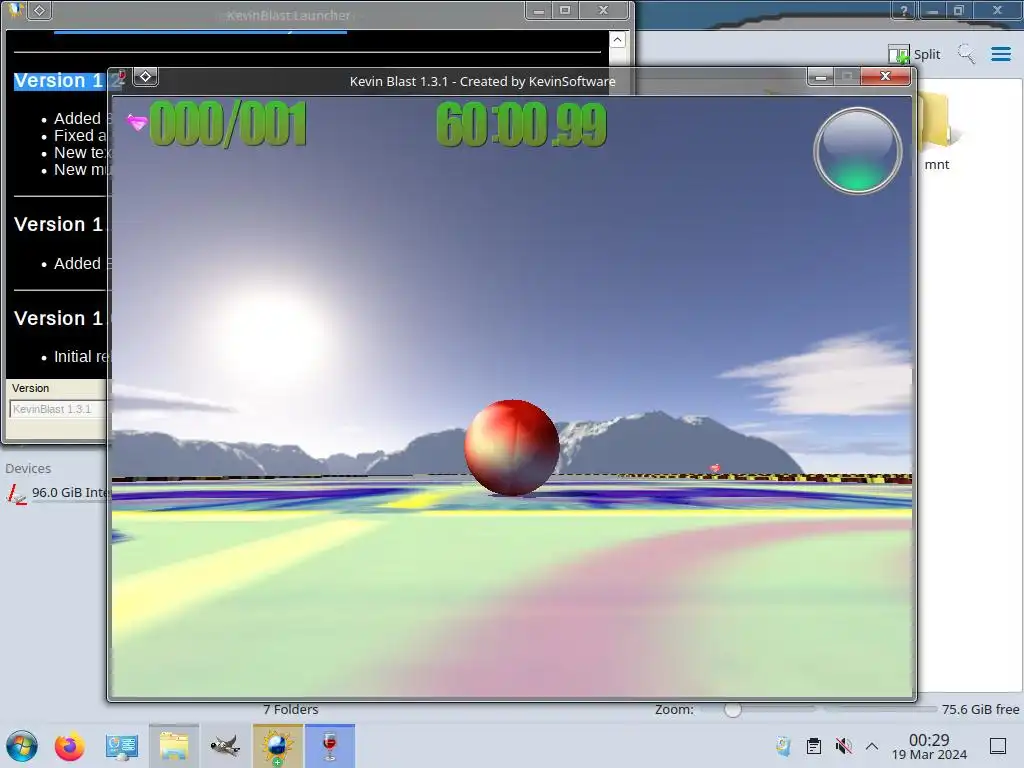The height and width of the screenshot is (768, 1024).
Task: Minimize the Kevin Blast game window
Action: [x=820, y=77]
